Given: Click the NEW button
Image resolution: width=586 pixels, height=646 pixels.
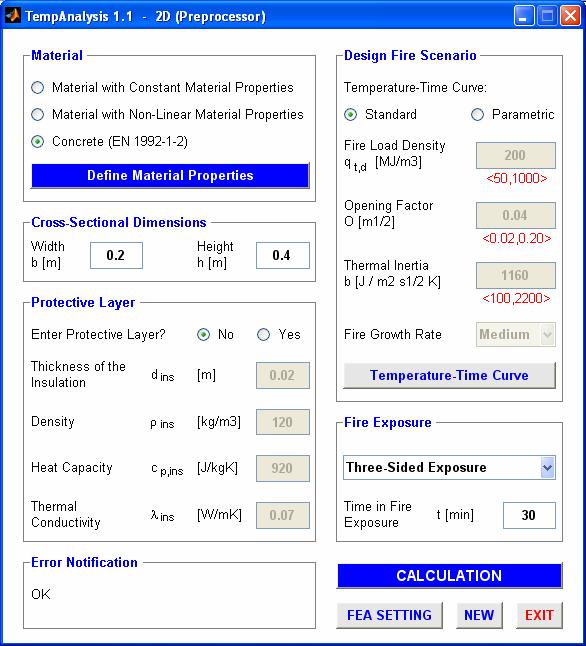Looking at the screenshot, I should coord(479,616).
